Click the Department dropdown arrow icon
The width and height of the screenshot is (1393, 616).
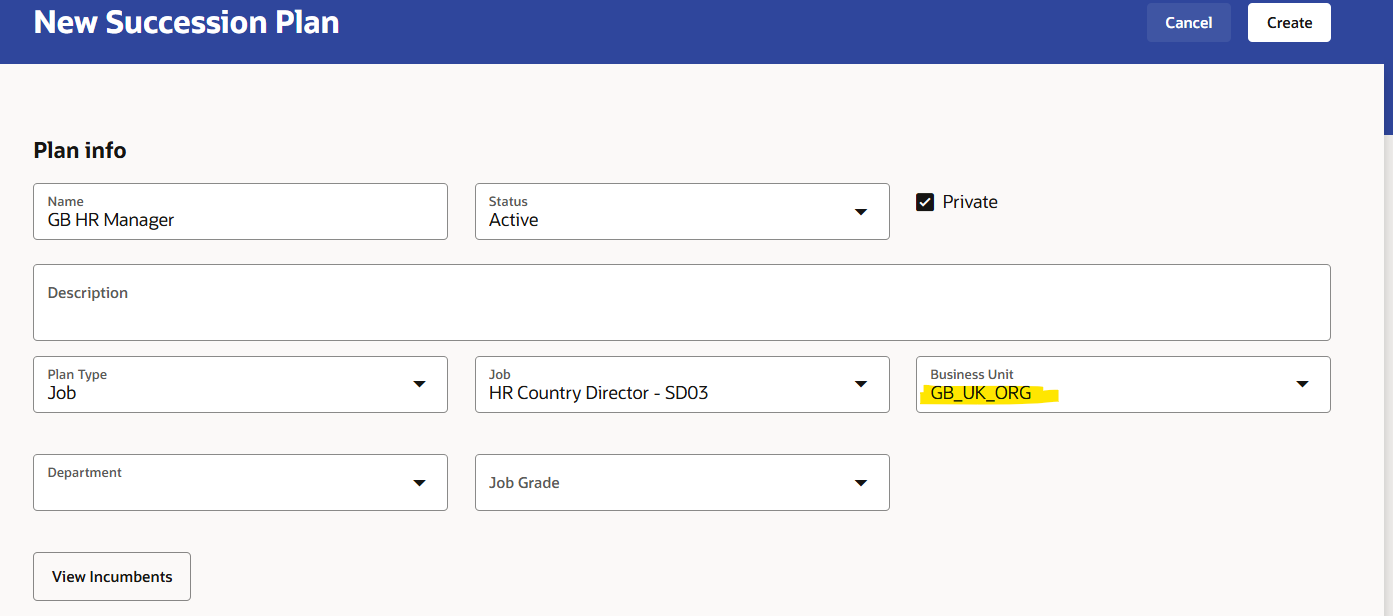[419, 483]
